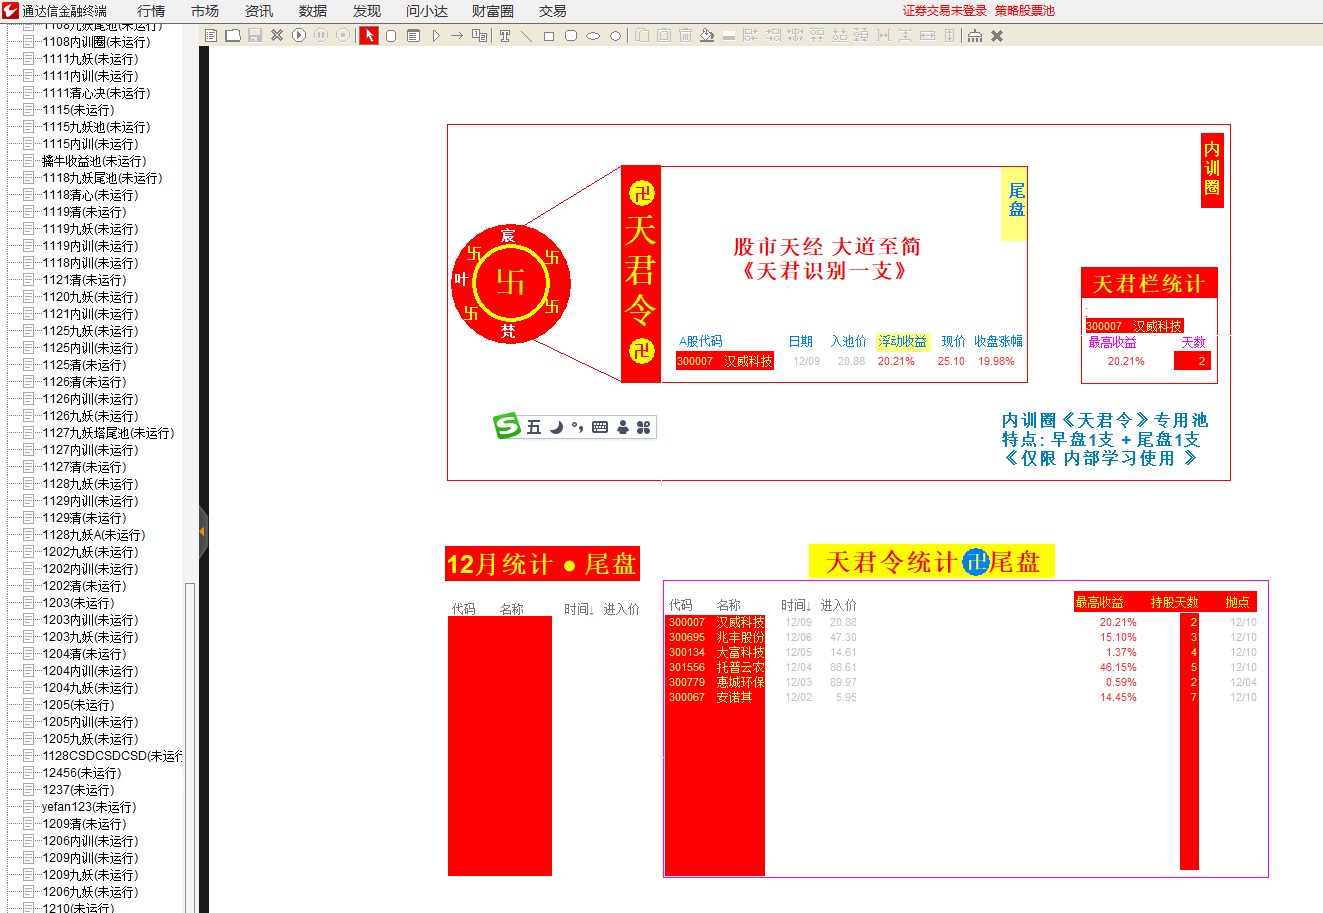Click the stop-circle toolbar icon
The image size is (1323, 913).
(x=343, y=36)
